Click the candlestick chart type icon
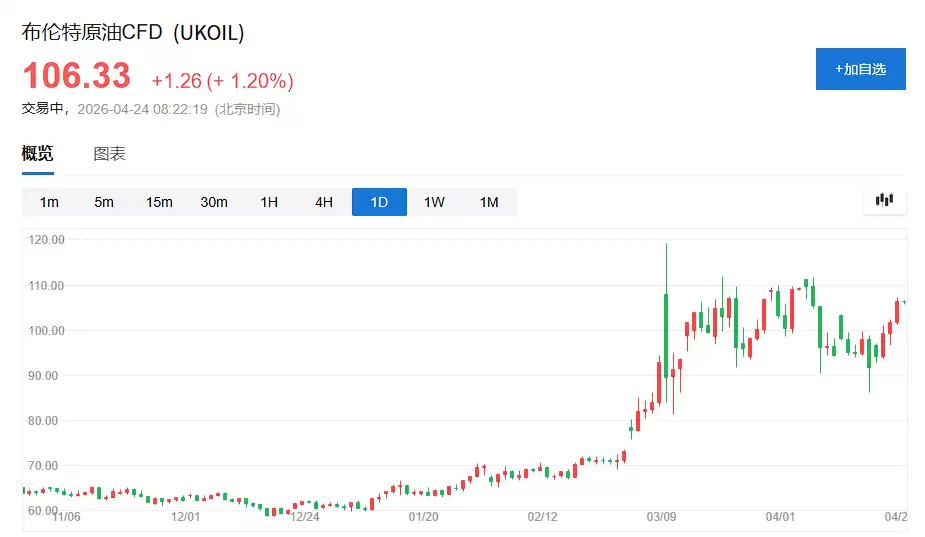This screenshot has height=537, width=925. tap(884, 200)
